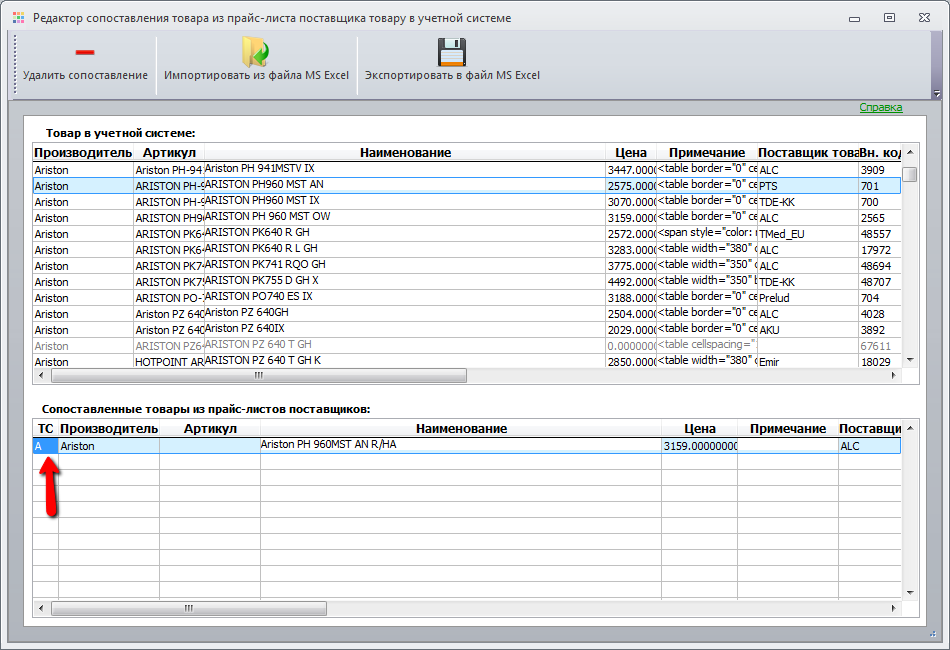This screenshot has height=650, width=950.
Task: Click supplier cell 'Emir'
Action: click(x=808, y=362)
